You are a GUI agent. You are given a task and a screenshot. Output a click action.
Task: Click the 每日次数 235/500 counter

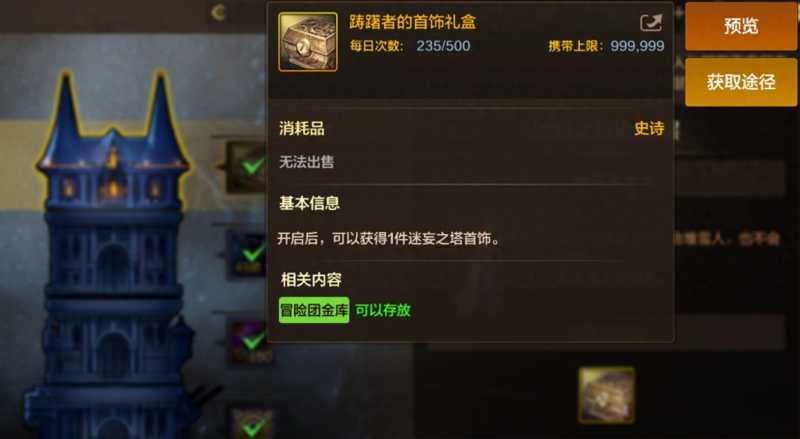click(x=410, y=46)
